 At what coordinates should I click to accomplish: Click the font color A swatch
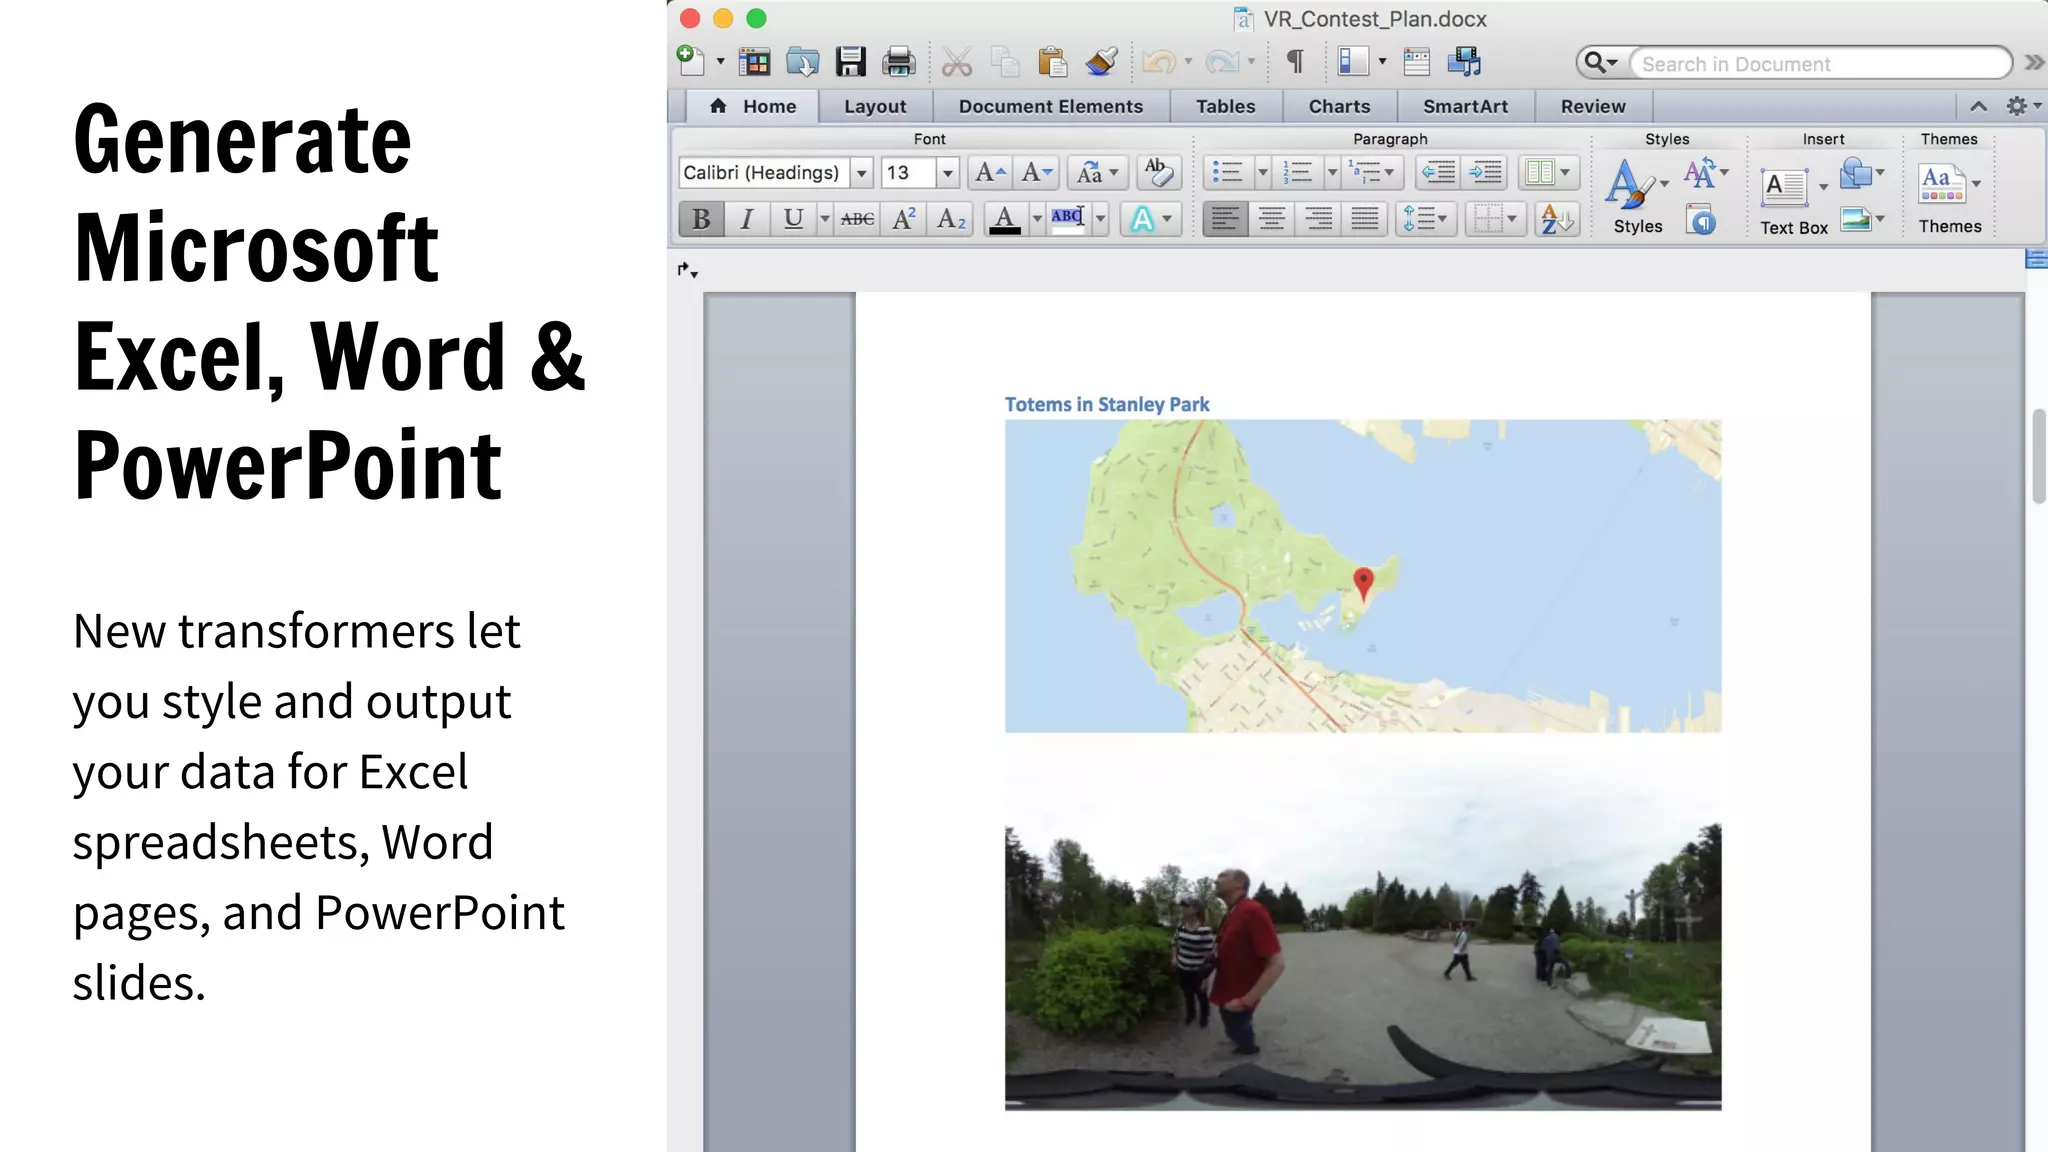click(1004, 219)
